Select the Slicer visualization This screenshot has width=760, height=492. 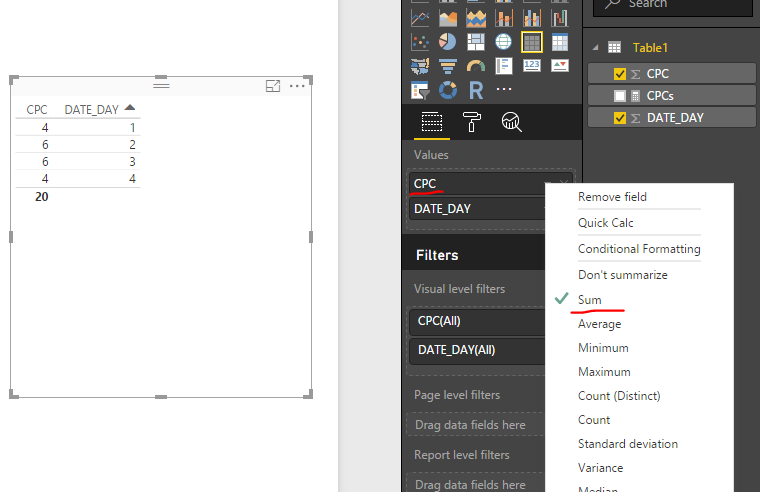coord(420,90)
